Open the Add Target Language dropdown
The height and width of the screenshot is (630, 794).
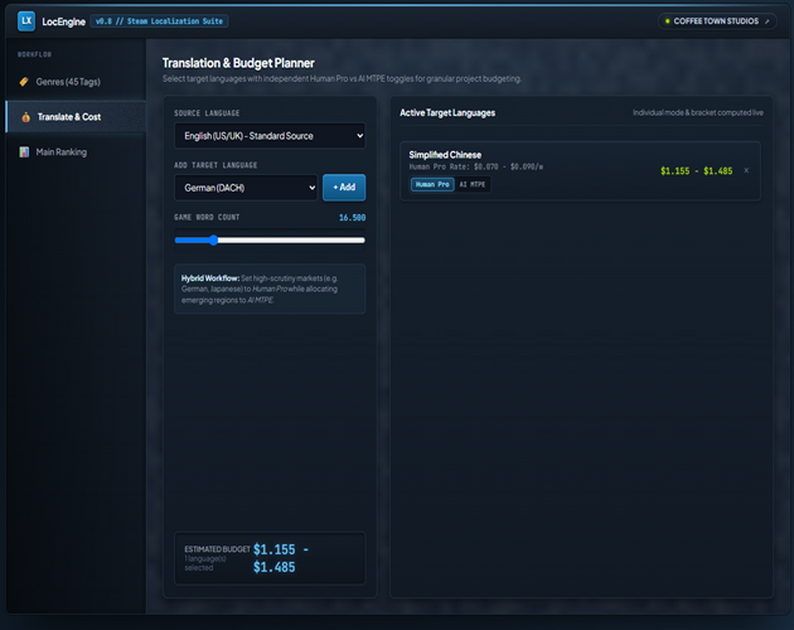point(246,188)
